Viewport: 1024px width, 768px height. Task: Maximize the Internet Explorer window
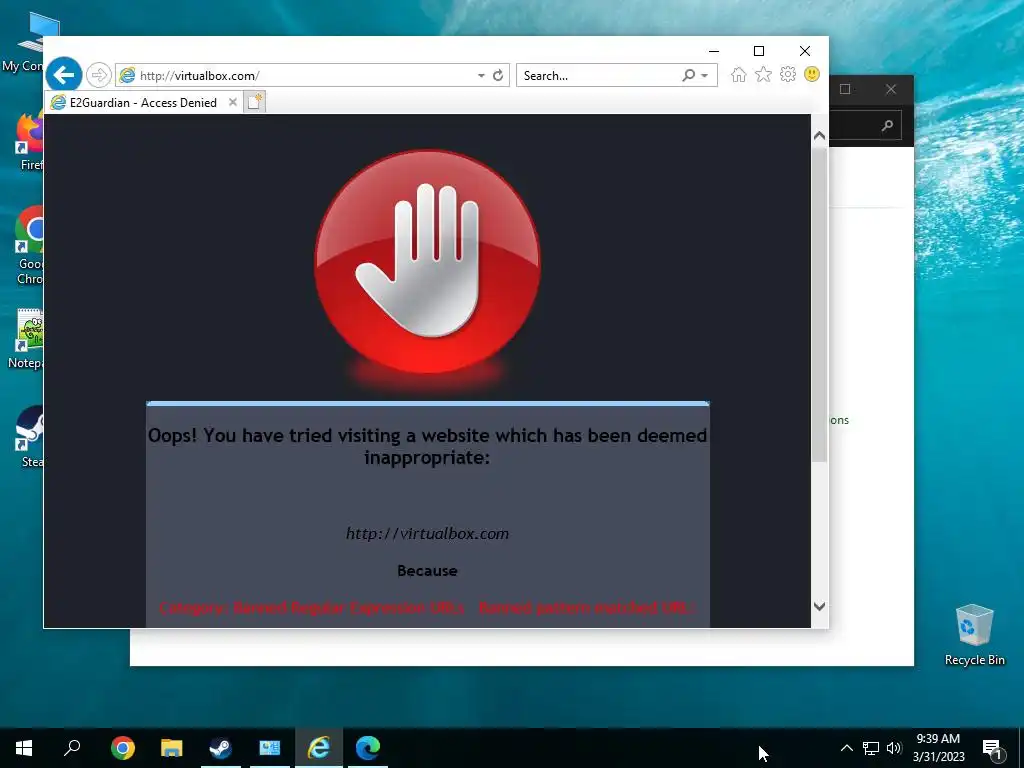[759, 51]
